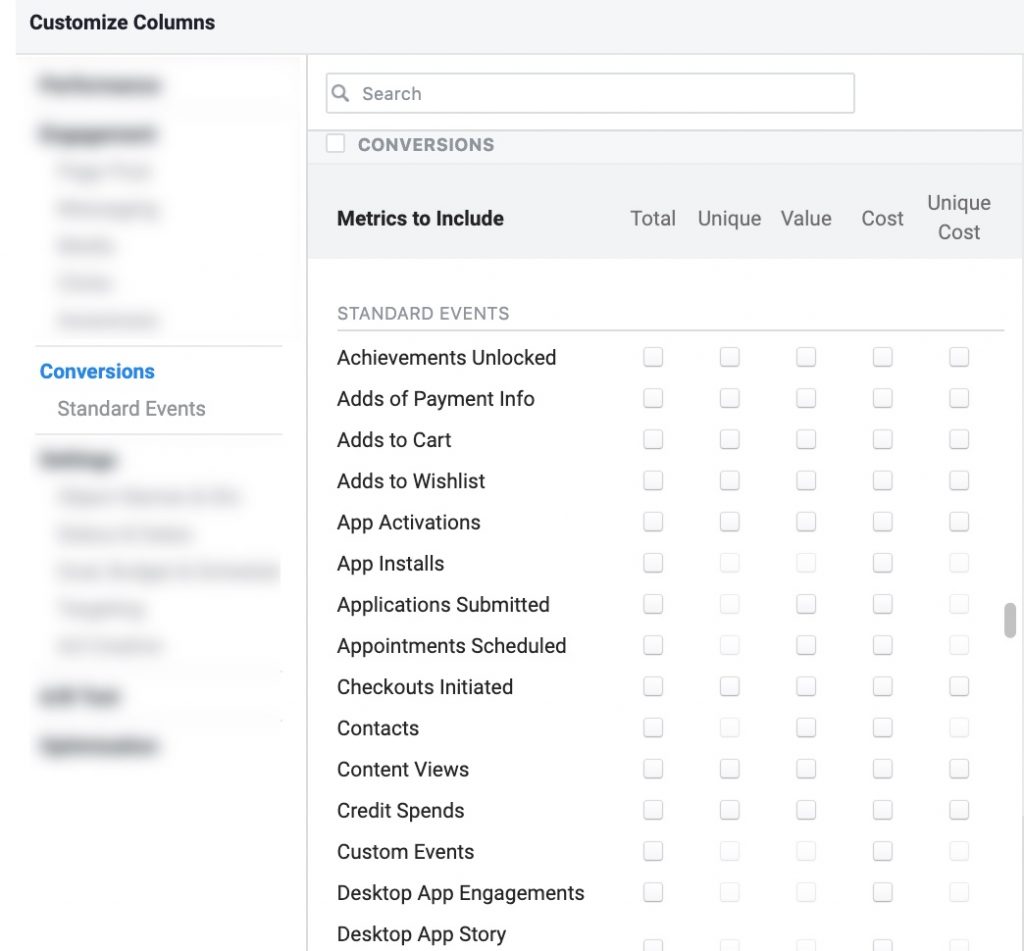The height and width of the screenshot is (951, 1024).
Task: Check Cost for Adds to Wishlist
Action: pos(882,480)
